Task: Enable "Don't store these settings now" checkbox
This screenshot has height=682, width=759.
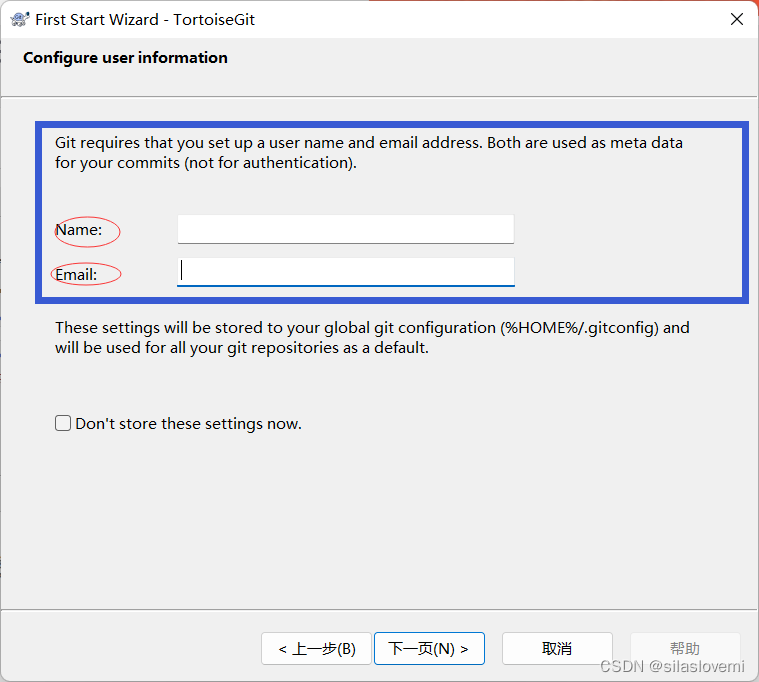Action: (63, 424)
